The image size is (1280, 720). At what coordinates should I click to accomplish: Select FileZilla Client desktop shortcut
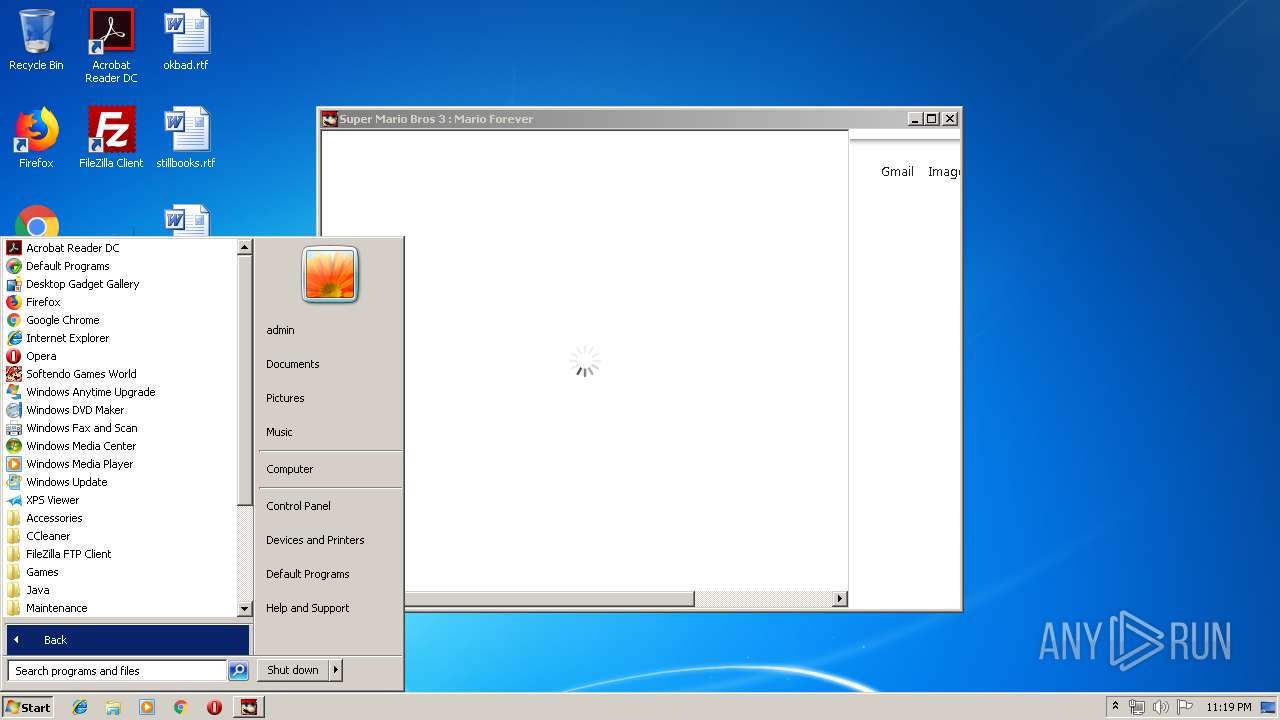click(111, 138)
